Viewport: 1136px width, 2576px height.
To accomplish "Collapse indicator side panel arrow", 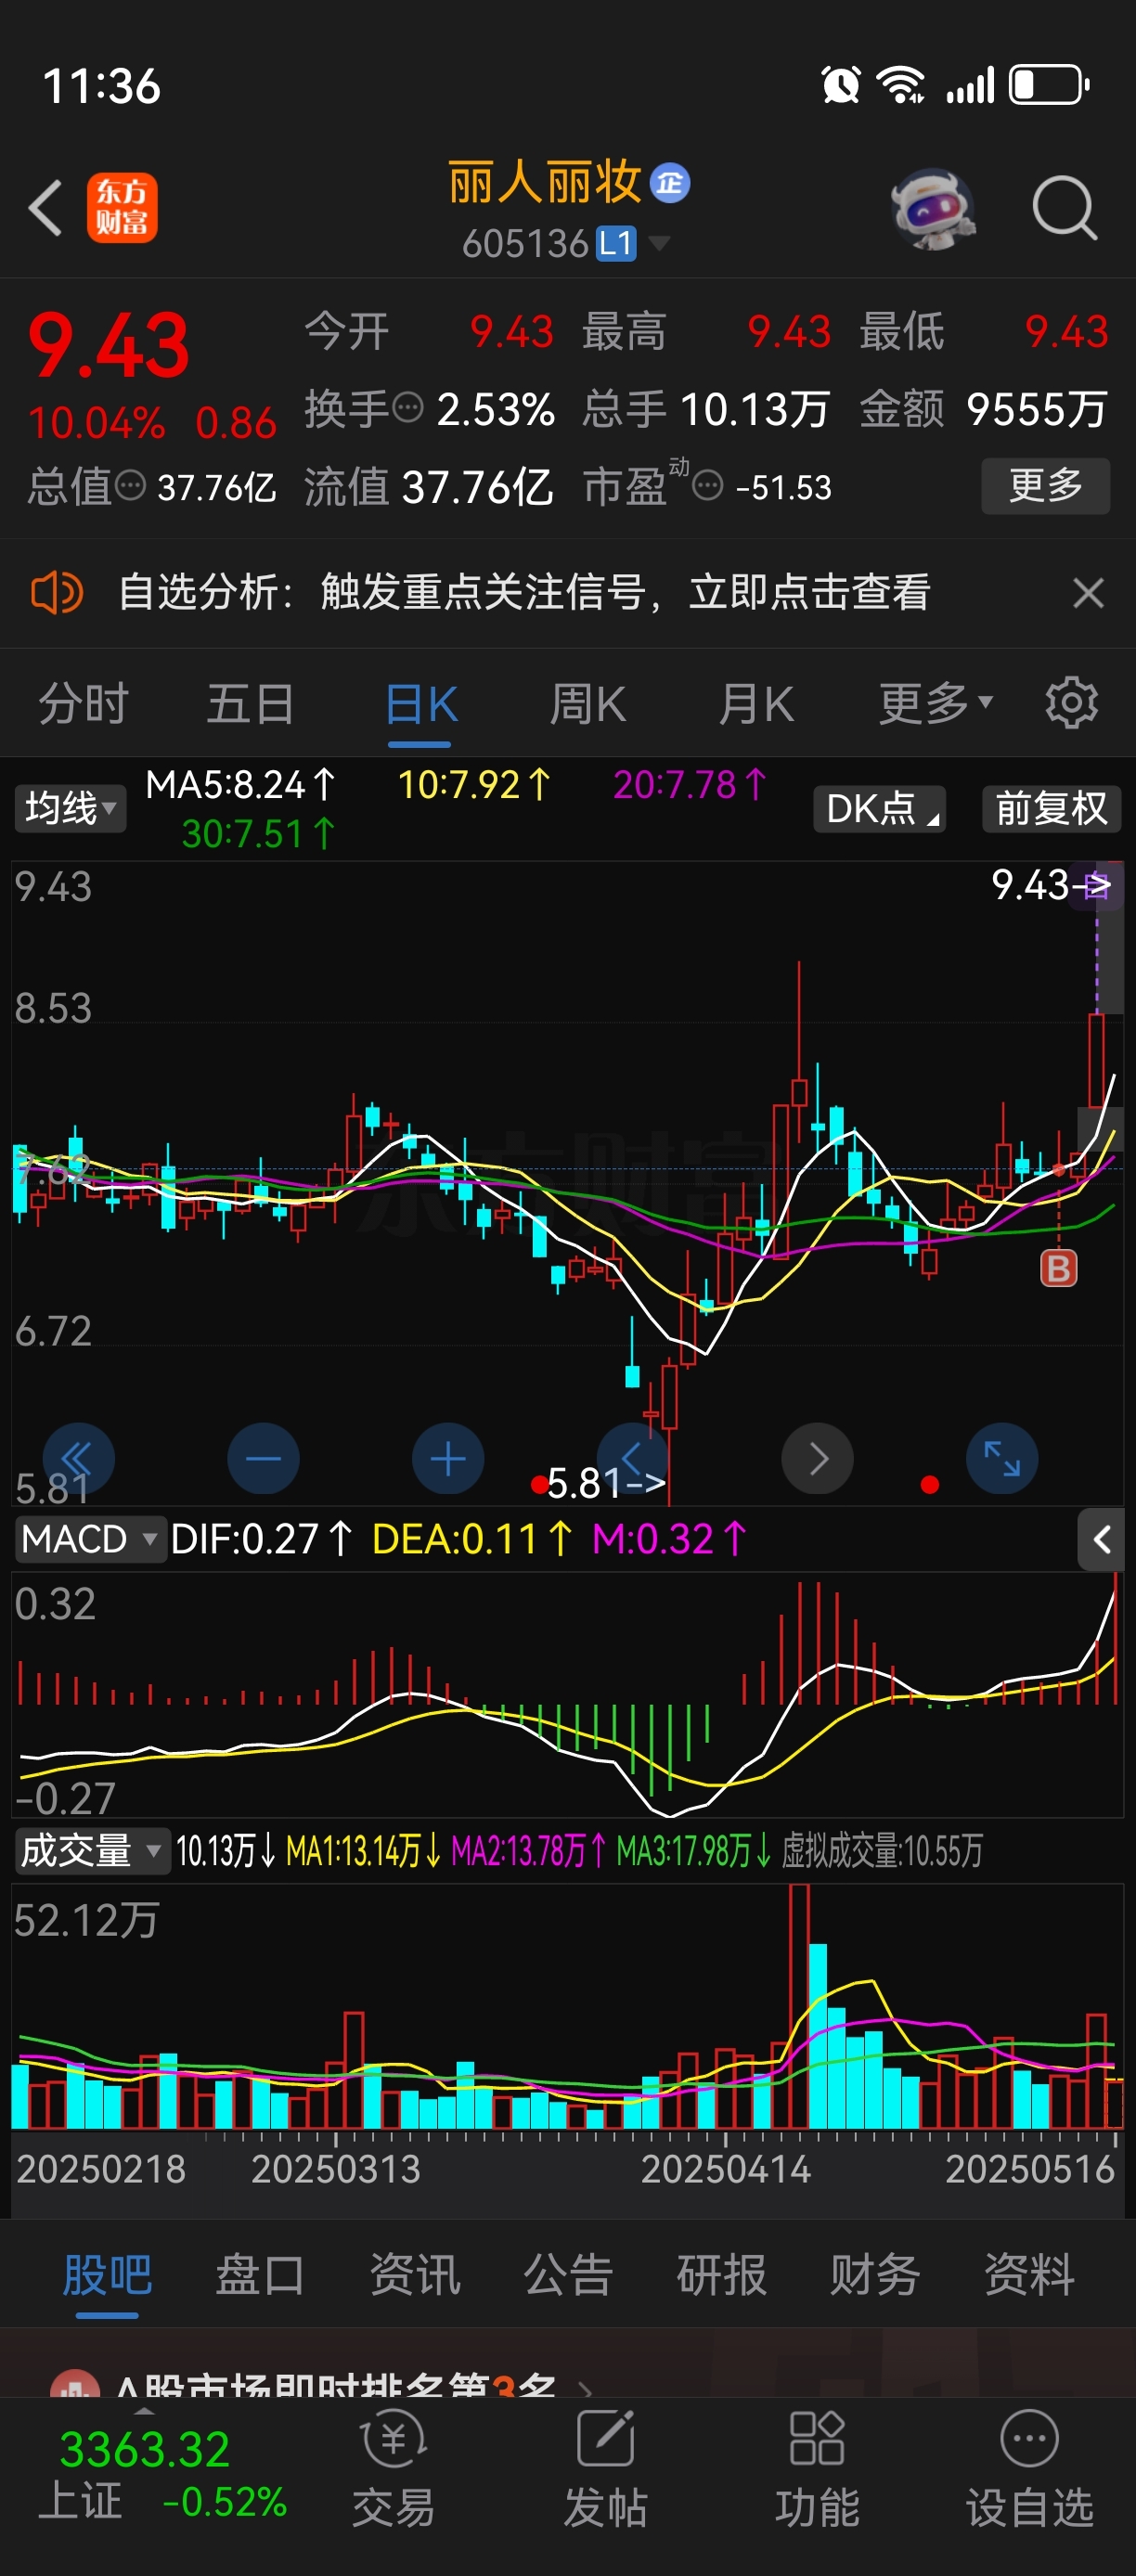I will pos(1101,1540).
